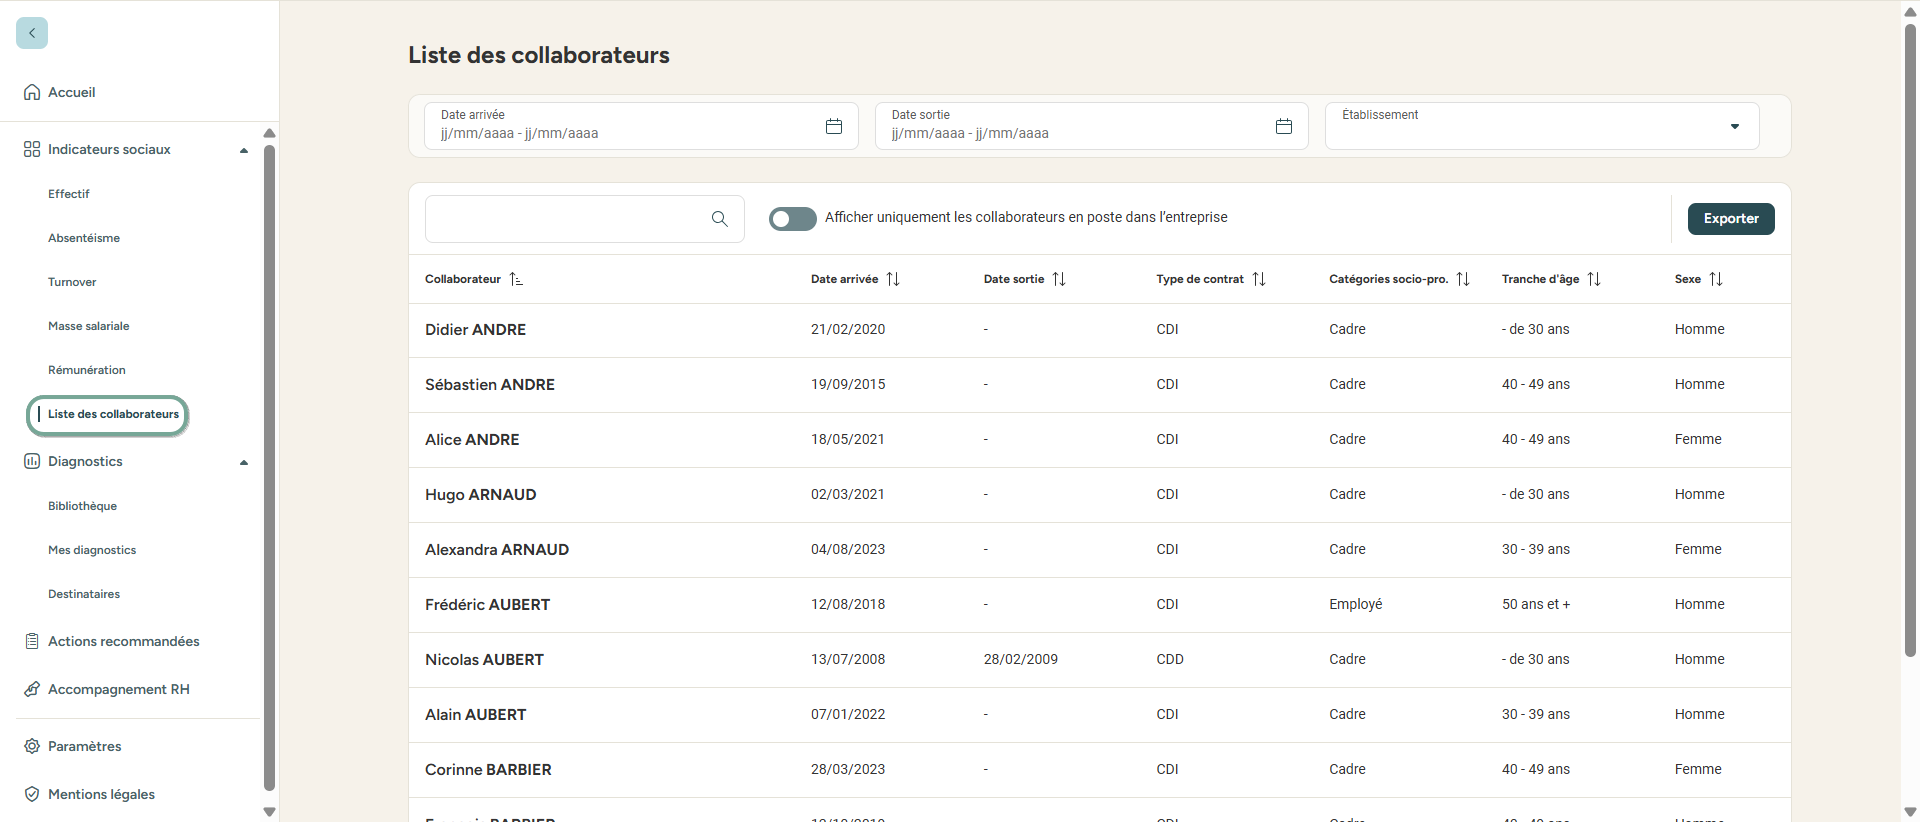Open Didier ANDRE's collaborator row
The height and width of the screenshot is (822, 1920).
[x=475, y=330]
